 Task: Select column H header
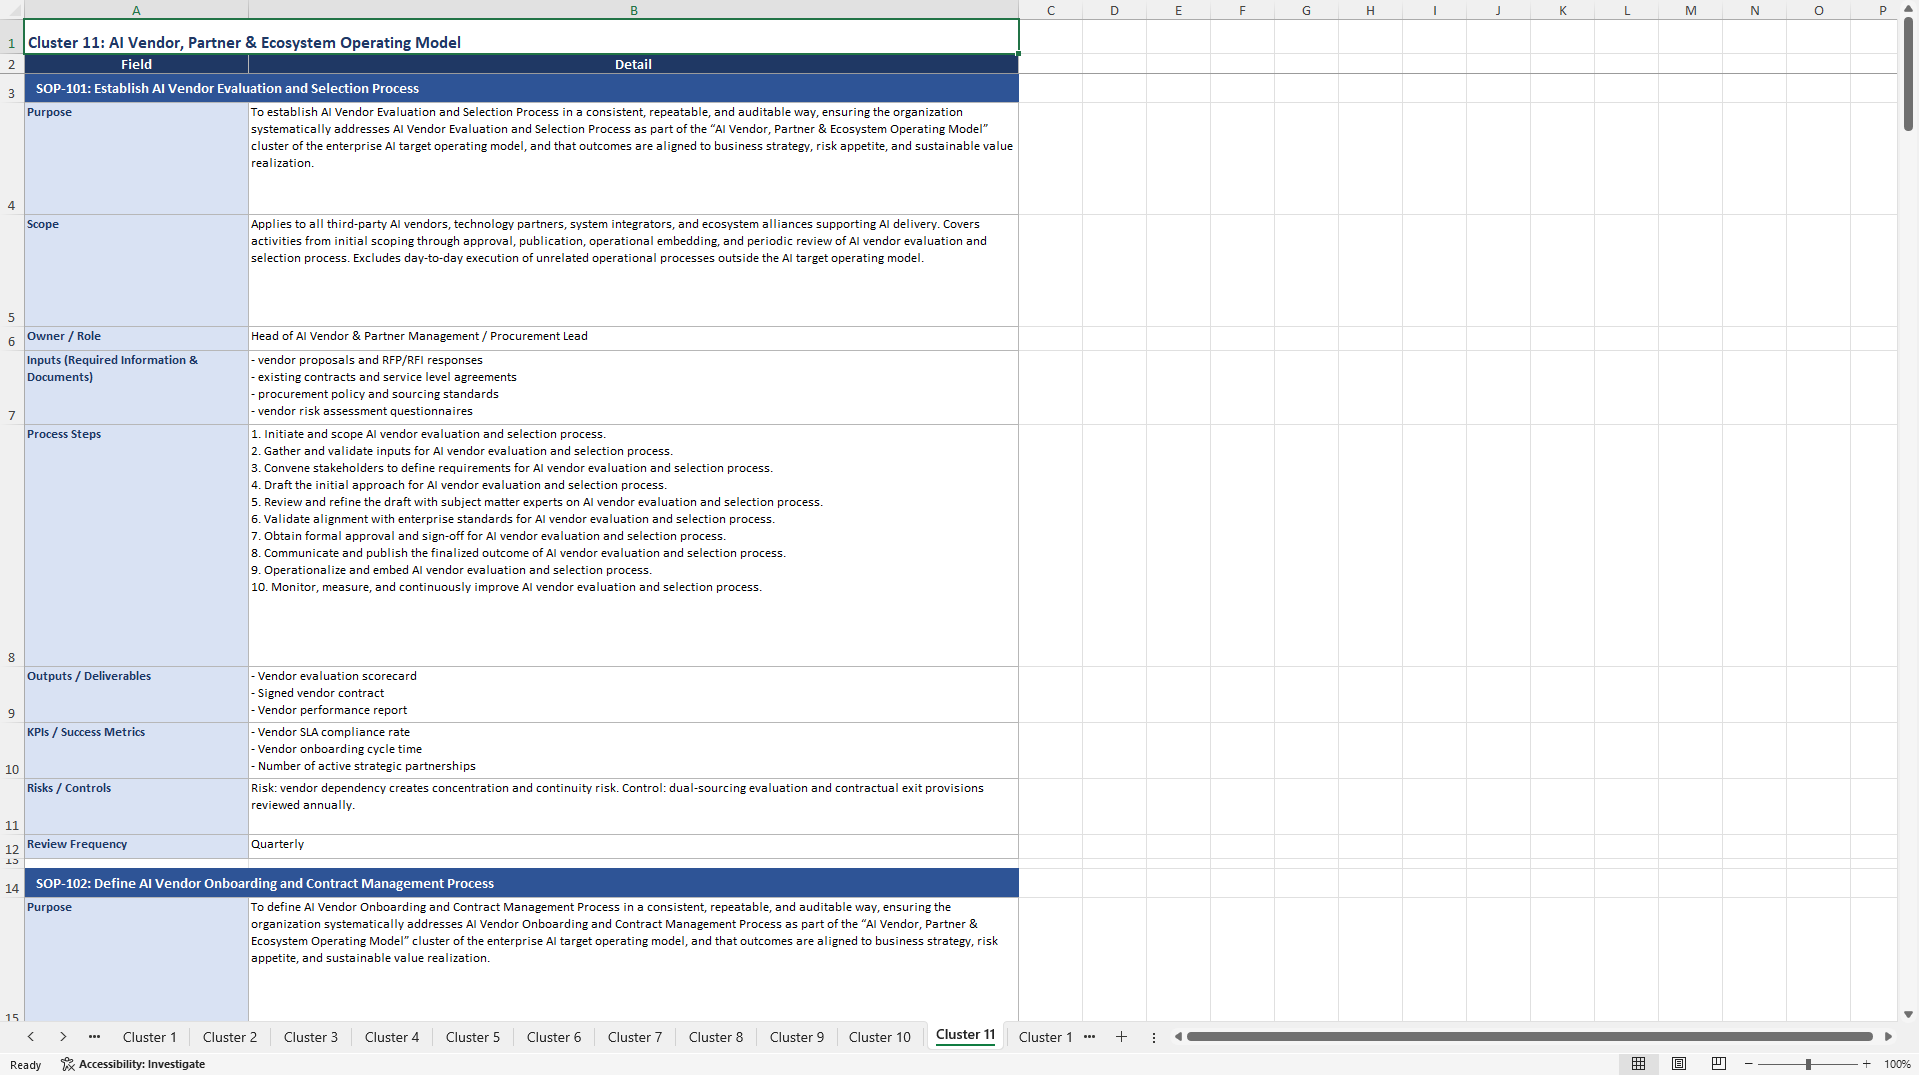point(1370,10)
